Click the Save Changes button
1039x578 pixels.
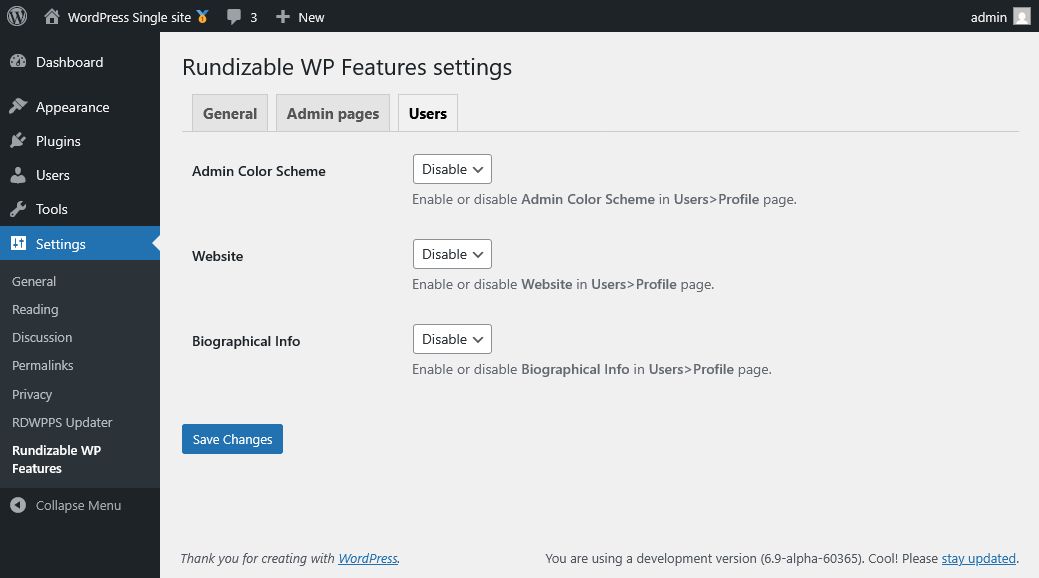tap(232, 439)
